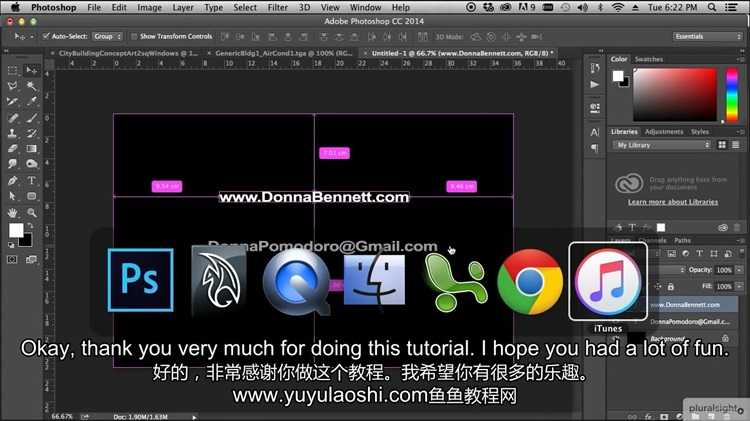Select the Clone Stamp tool

[13, 133]
